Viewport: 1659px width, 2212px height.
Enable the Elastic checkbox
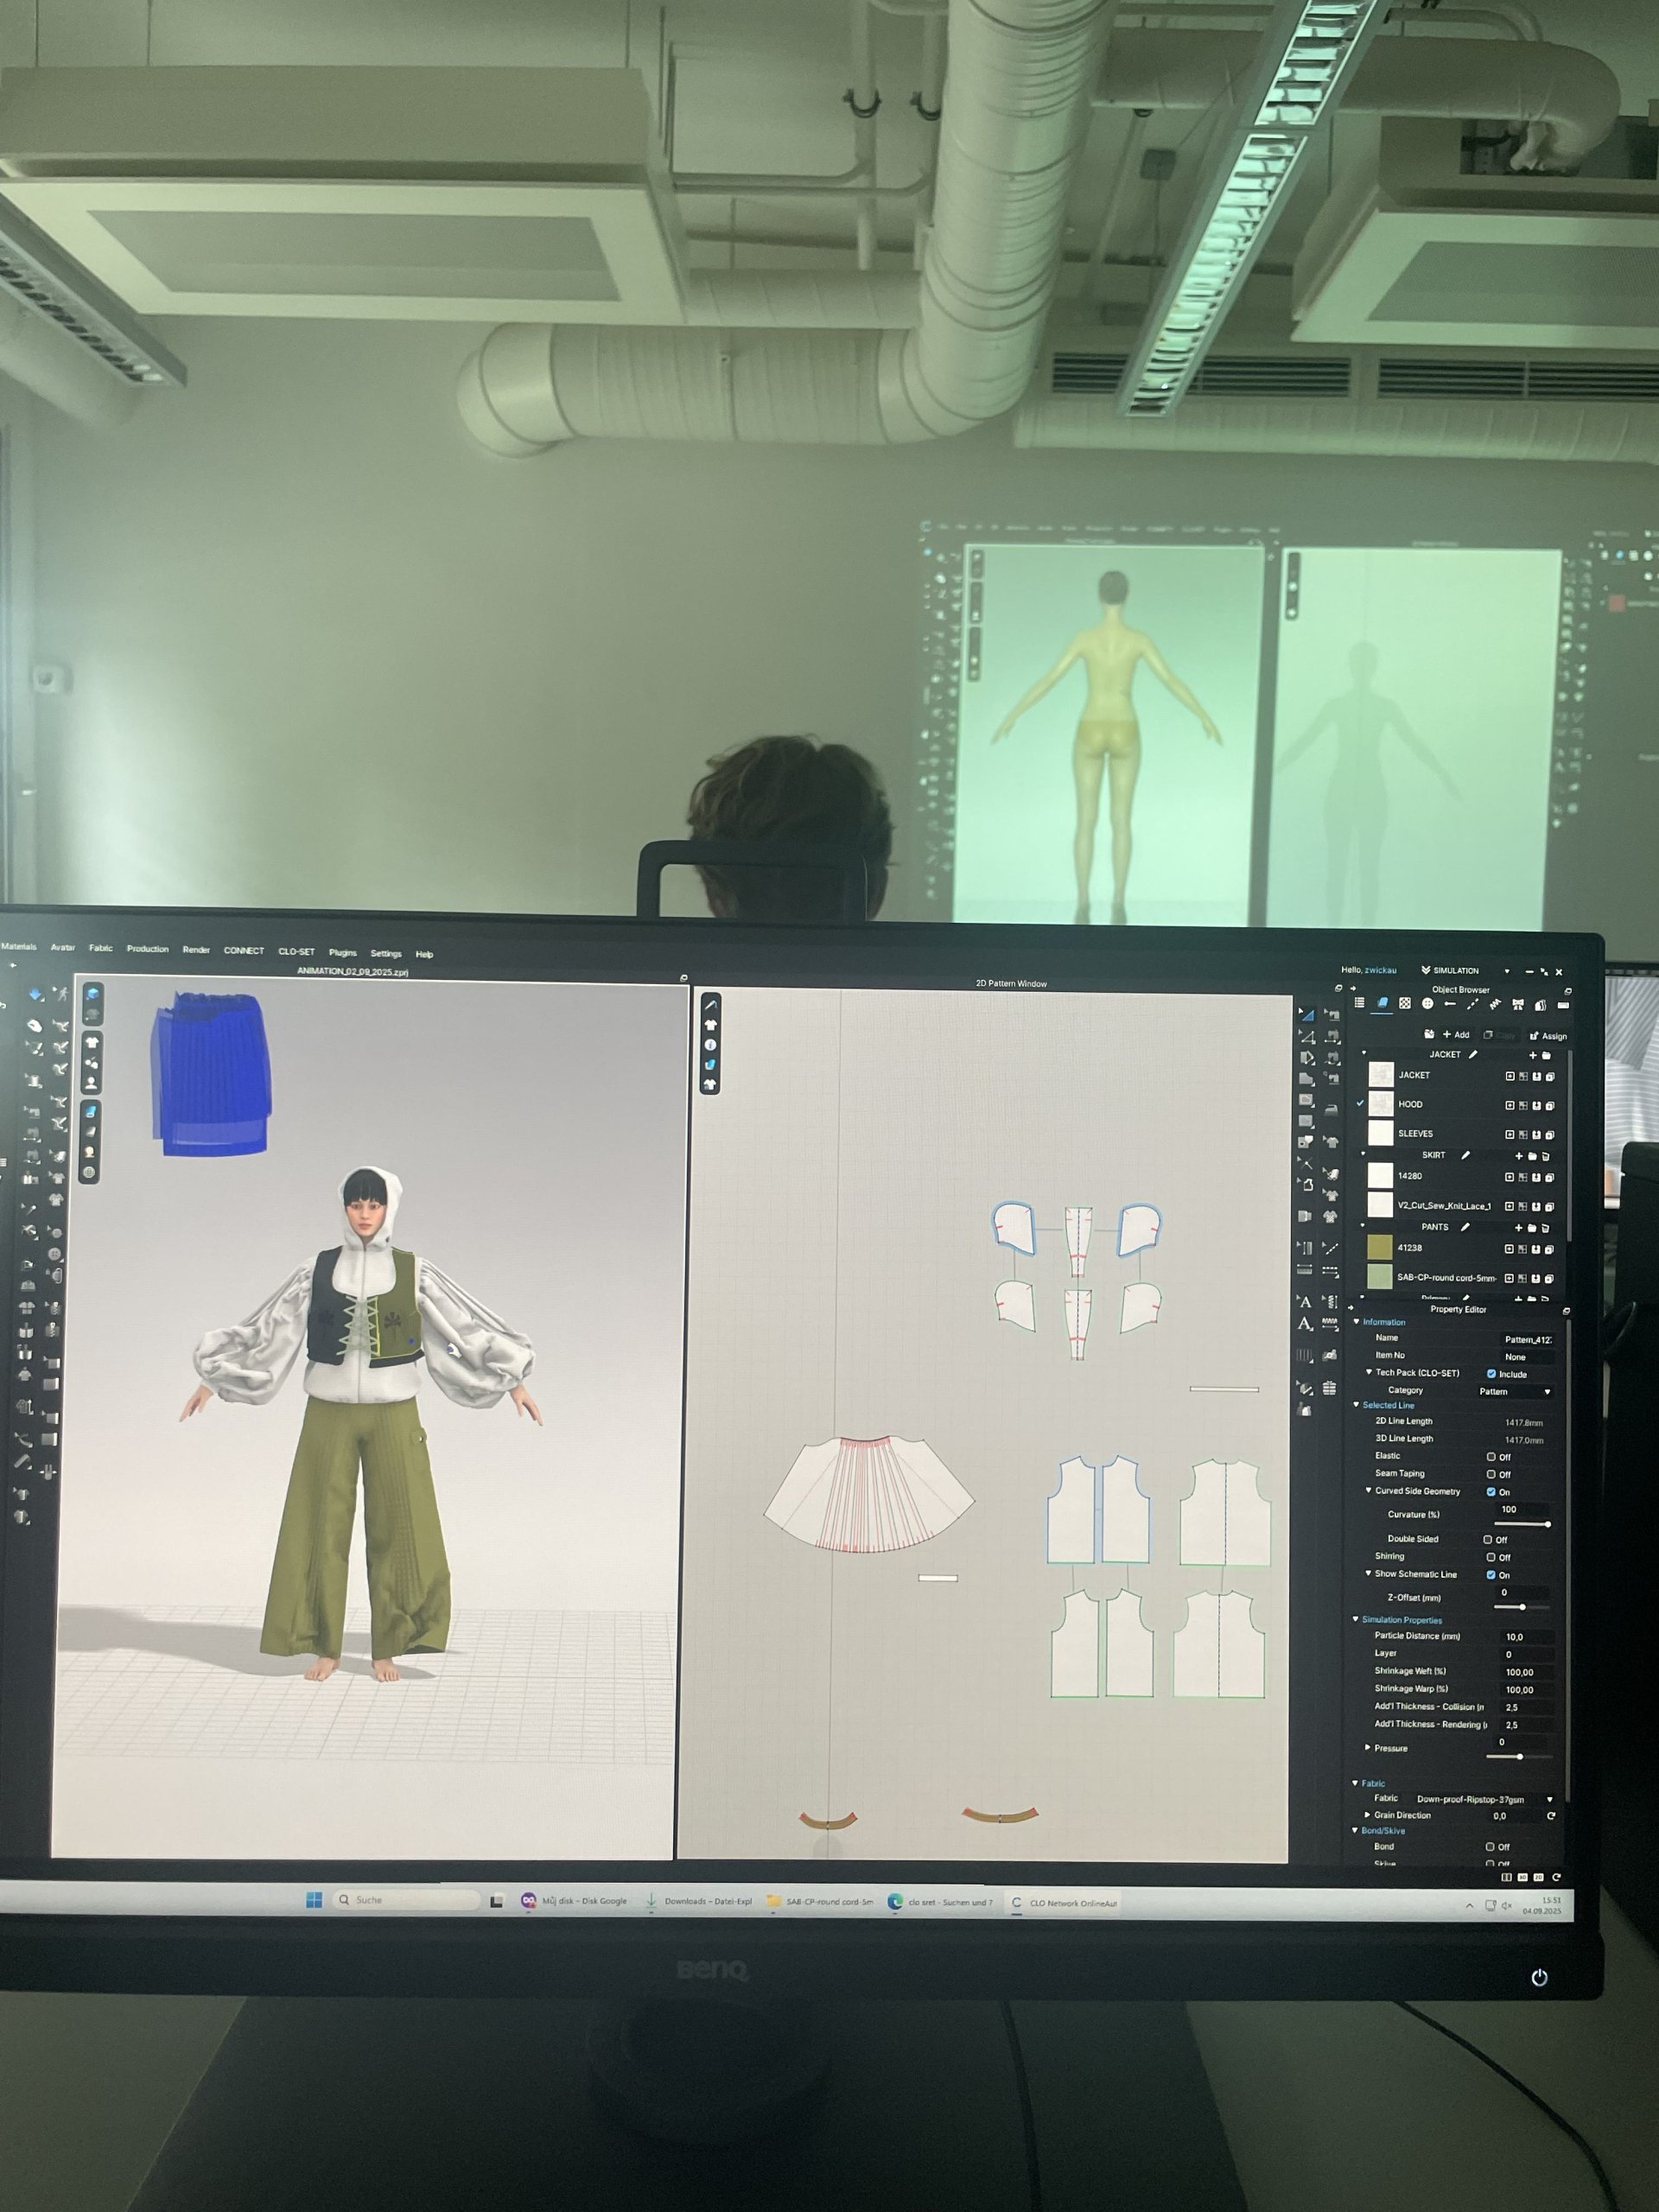tap(1491, 1457)
